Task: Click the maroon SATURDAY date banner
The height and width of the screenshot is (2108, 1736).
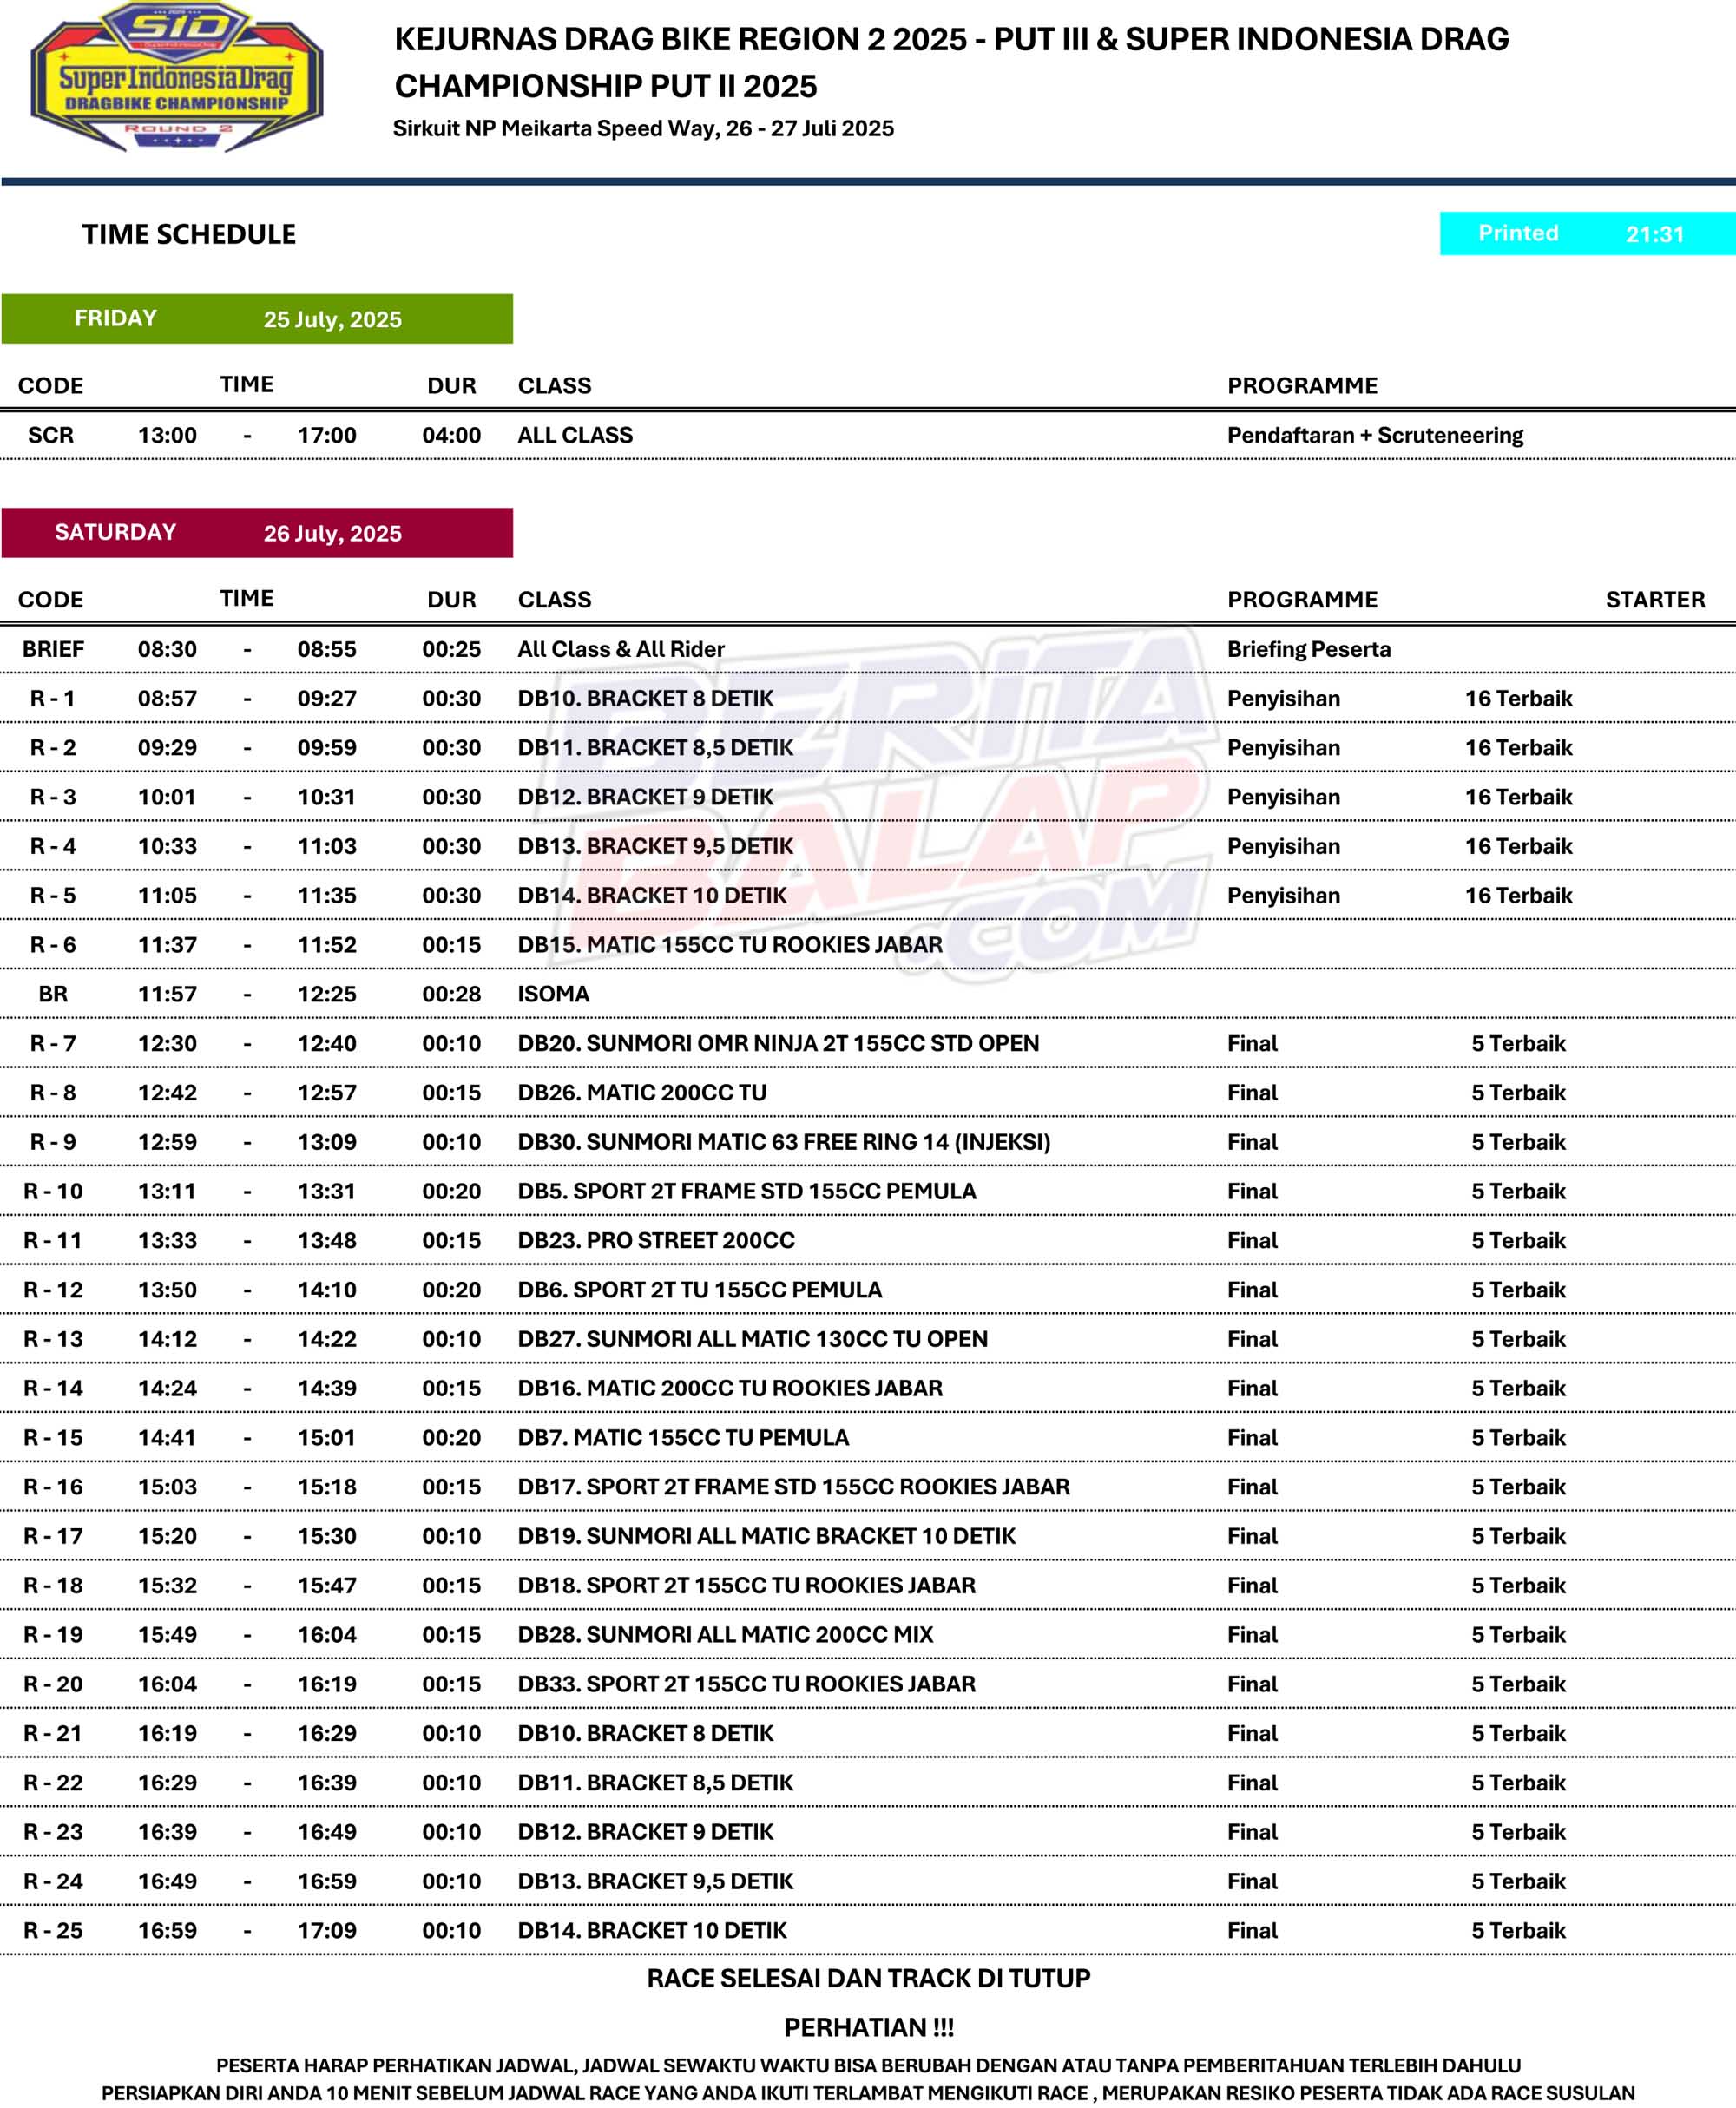Action: point(257,532)
